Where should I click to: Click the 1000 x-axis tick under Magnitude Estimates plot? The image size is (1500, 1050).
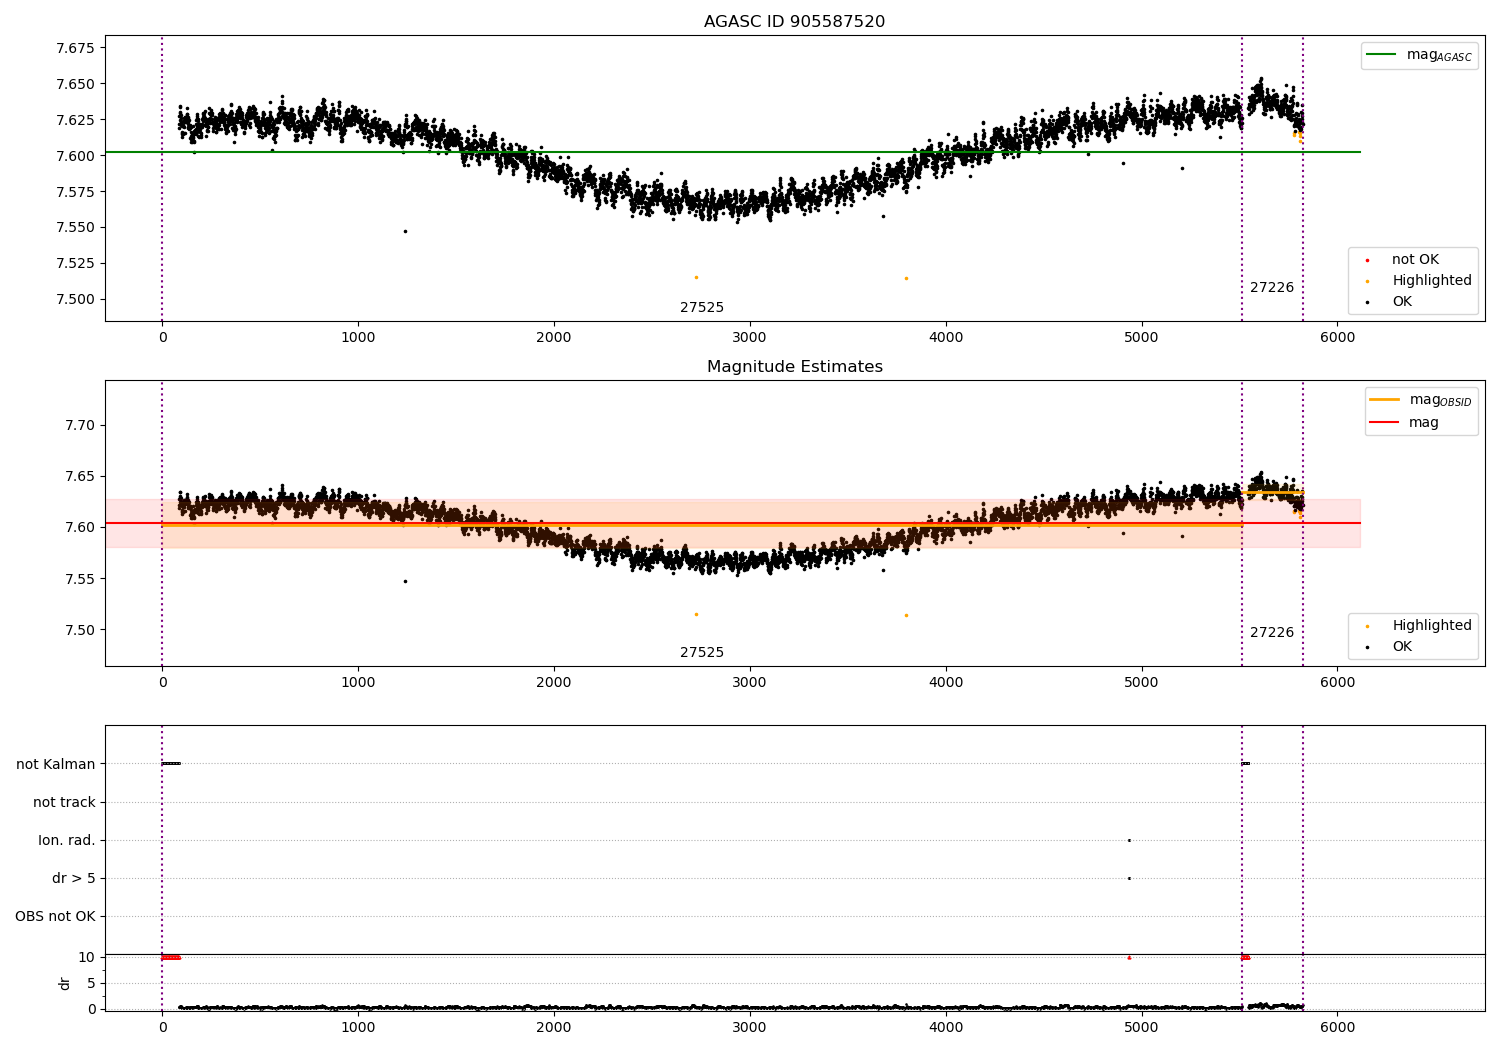(358, 683)
